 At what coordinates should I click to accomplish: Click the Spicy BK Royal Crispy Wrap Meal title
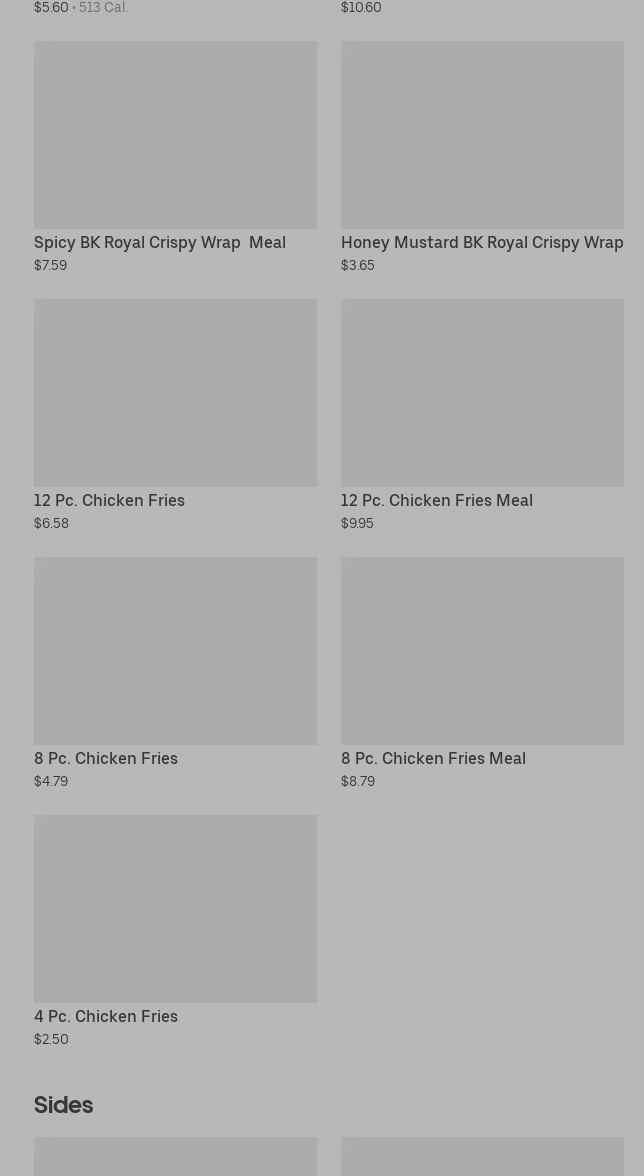[160, 243]
